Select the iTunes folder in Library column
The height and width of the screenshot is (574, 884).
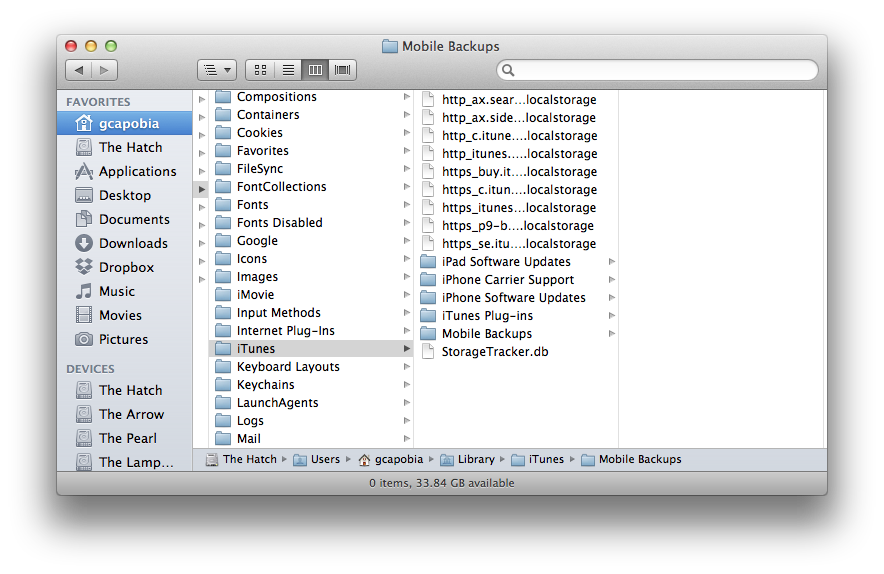[311, 348]
